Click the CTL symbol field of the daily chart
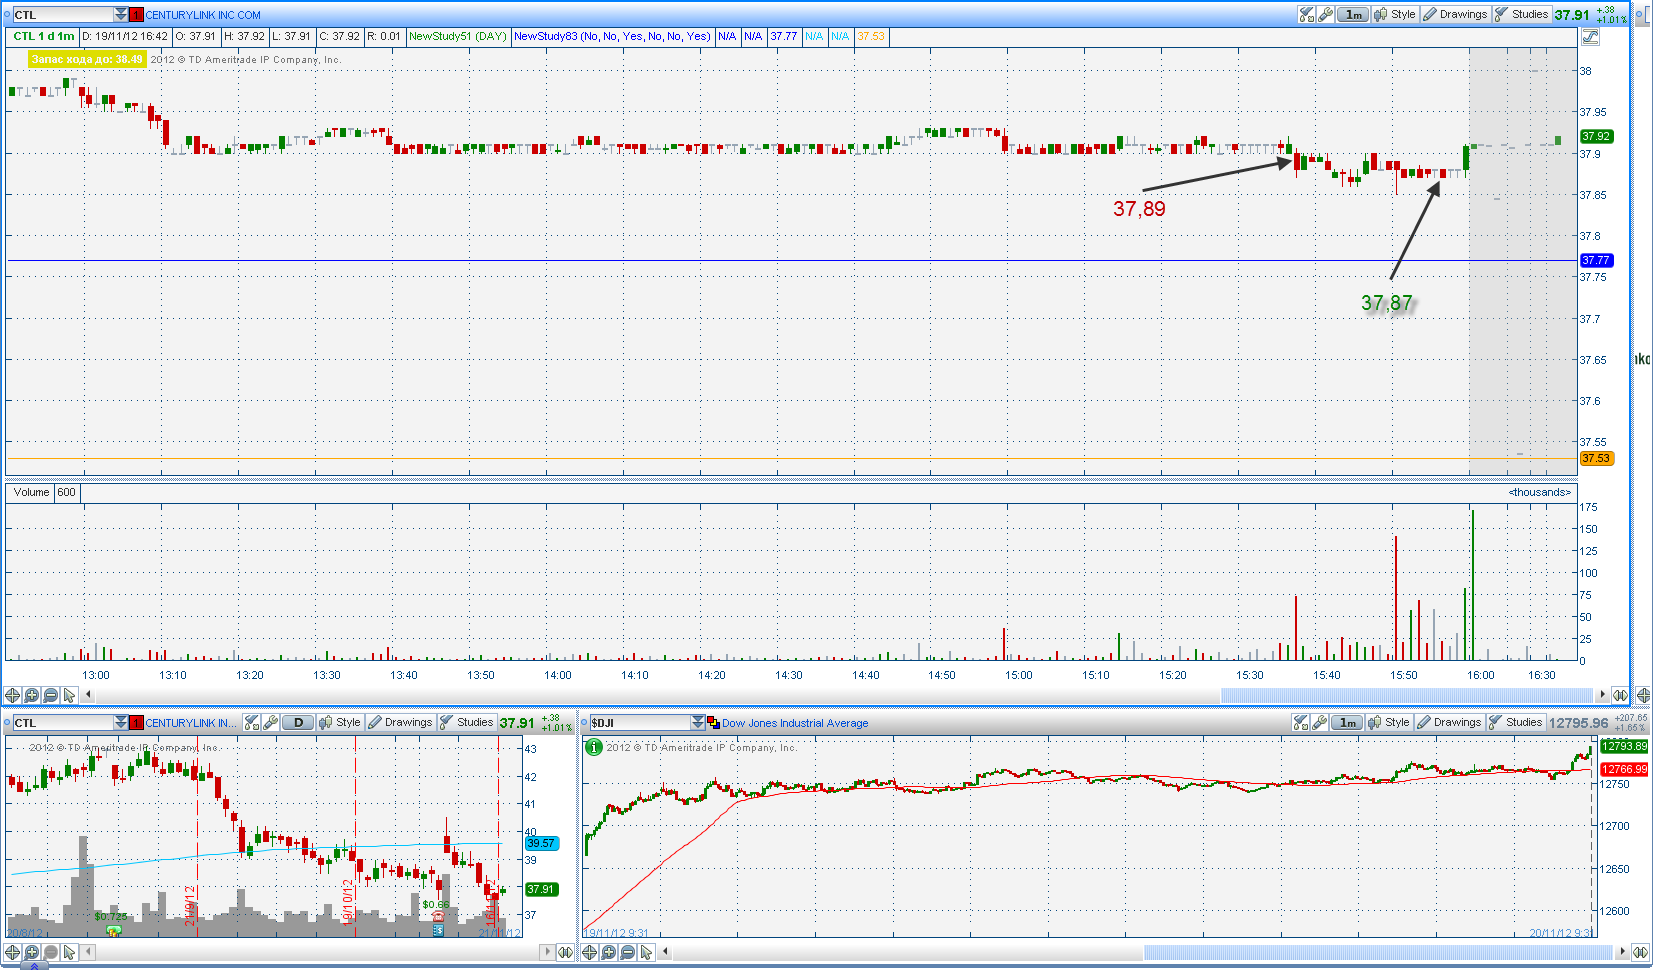 tap(63, 722)
